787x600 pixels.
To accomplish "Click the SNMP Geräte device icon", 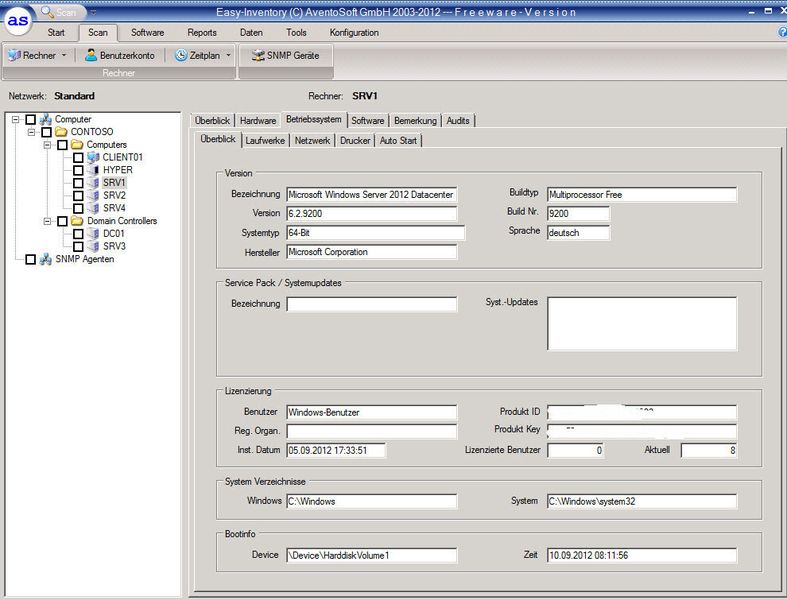I will pos(258,55).
